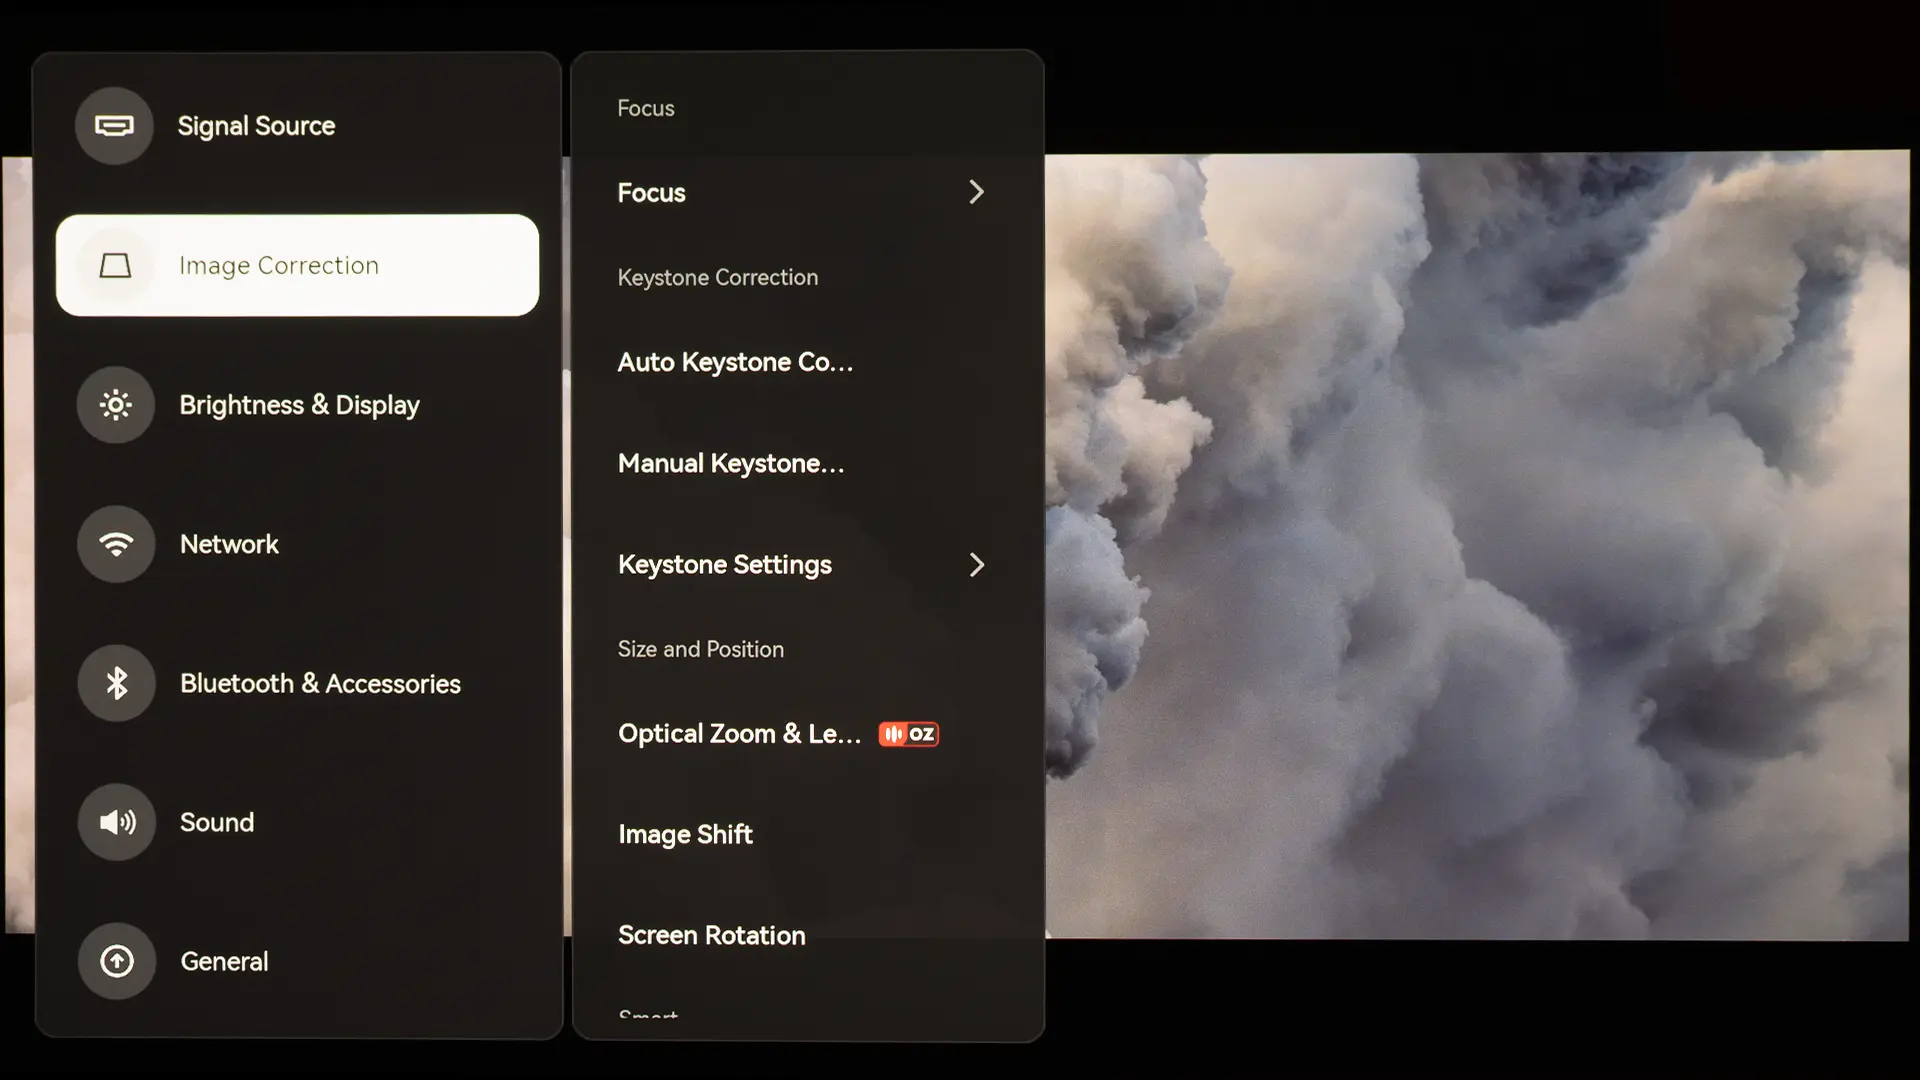
Task: Open Brightness & Display settings
Action: click(x=297, y=405)
